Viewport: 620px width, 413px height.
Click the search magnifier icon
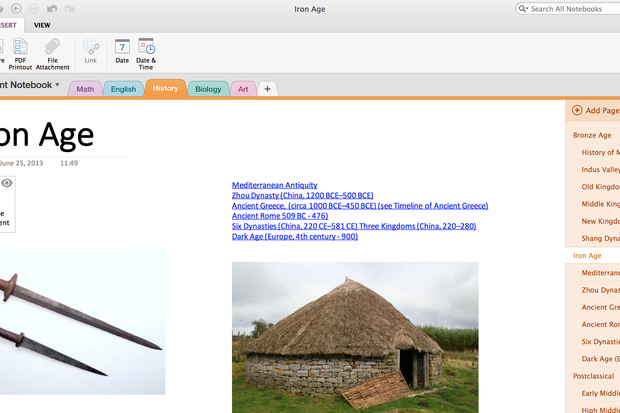tap(522, 8)
